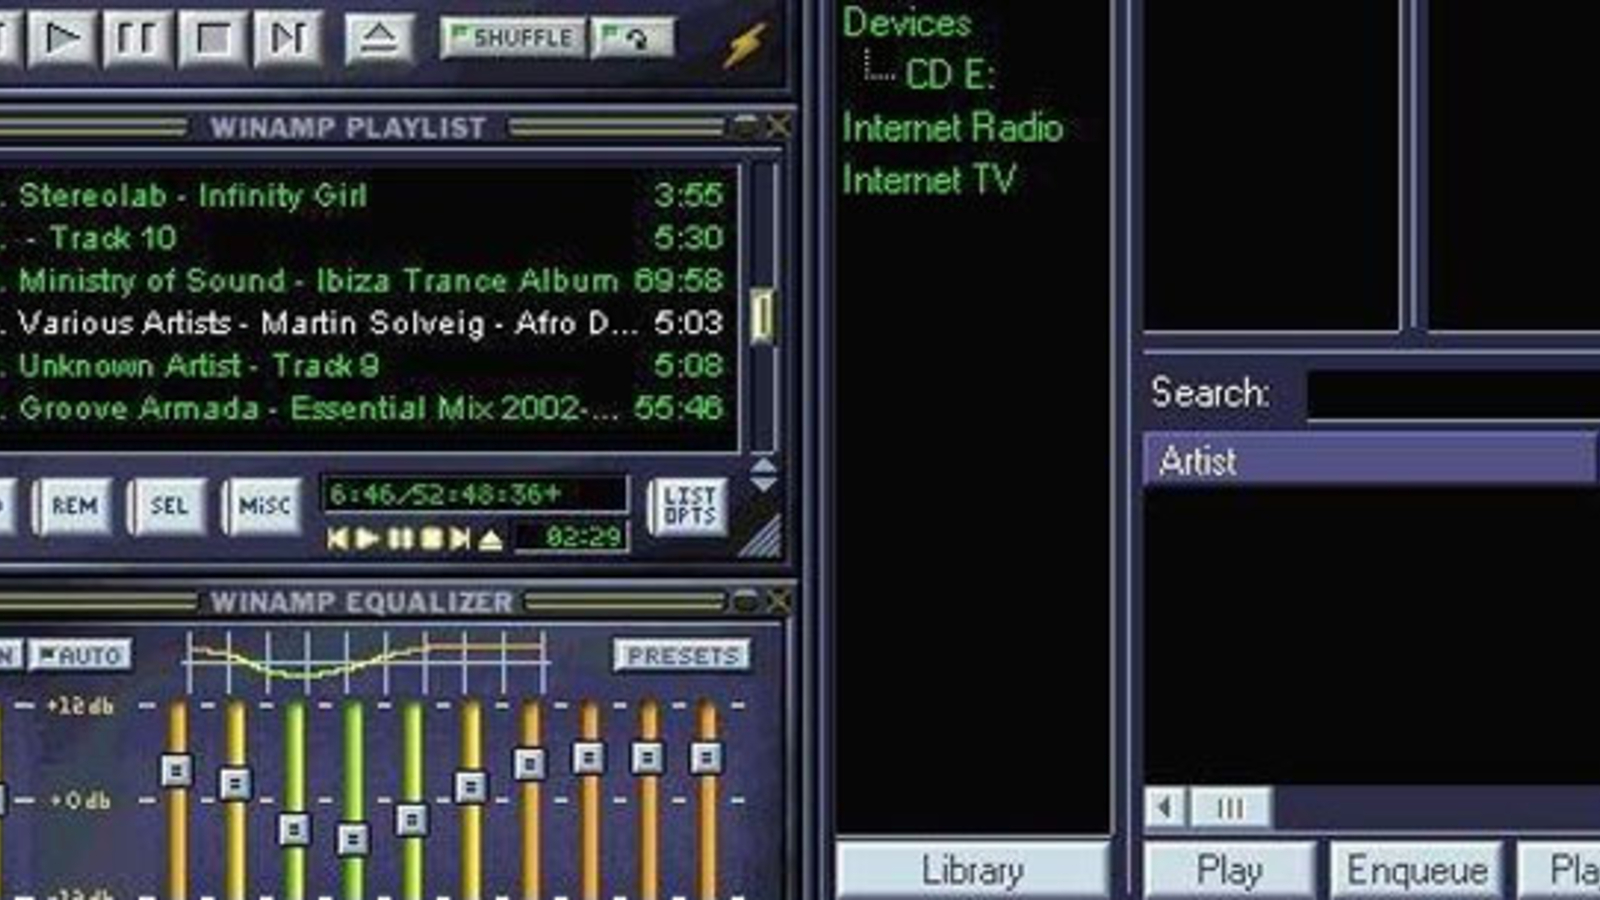Sort by the Artist column header
The height and width of the screenshot is (900, 1600).
(x=1370, y=461)
